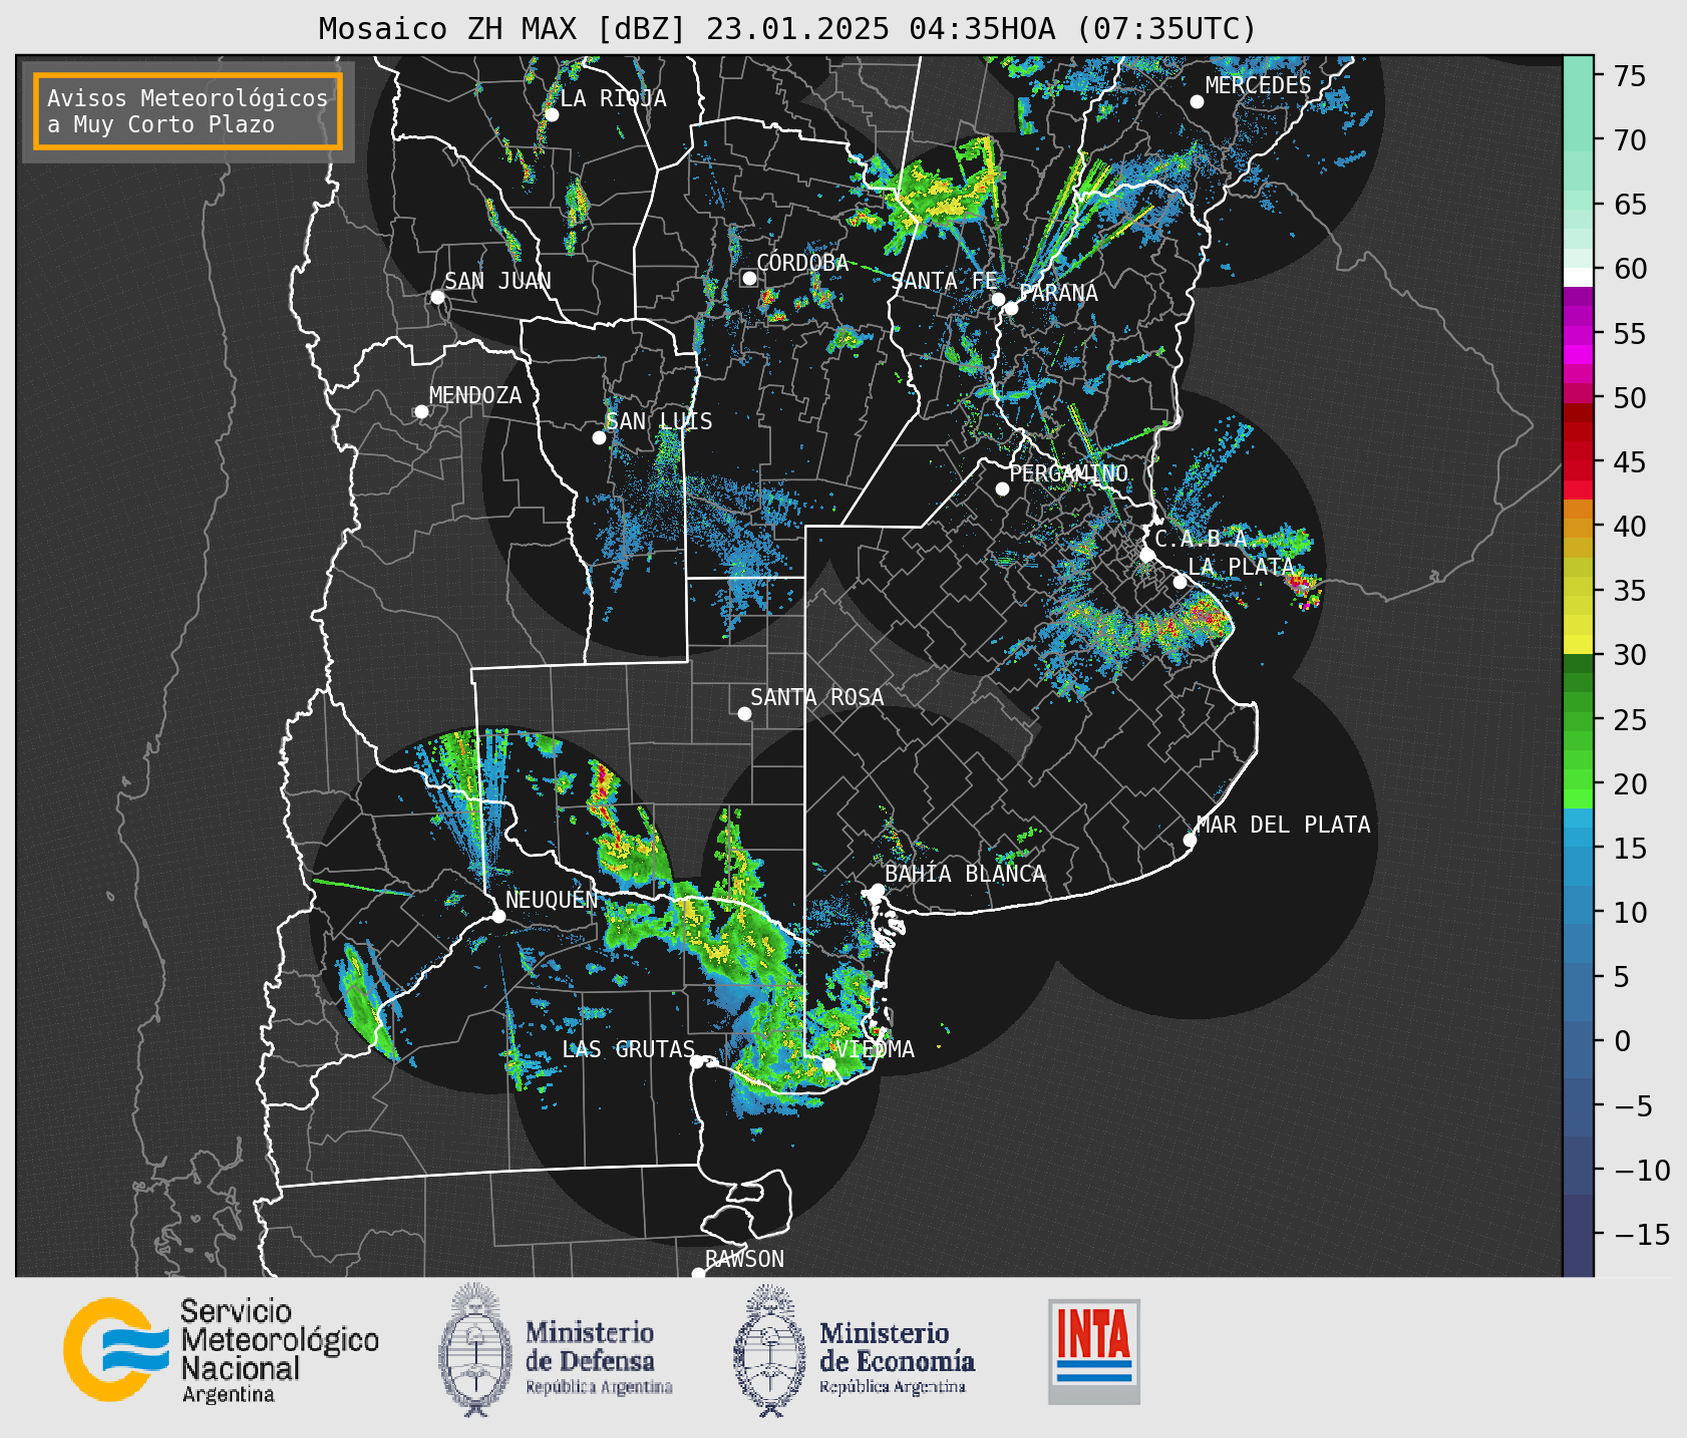Click the INTA logo
Image resolution: width=1687 pixels, height=1438 pixels.
(1094, 1351)
